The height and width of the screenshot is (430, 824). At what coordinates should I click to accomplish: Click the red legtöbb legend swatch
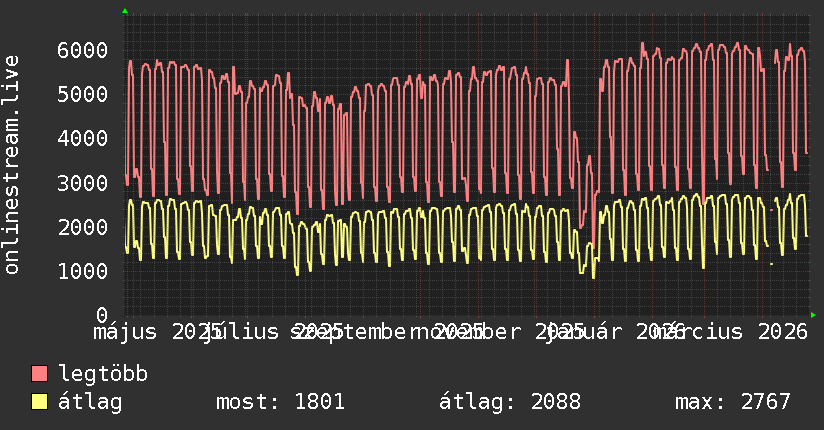(x=39, y=374)
